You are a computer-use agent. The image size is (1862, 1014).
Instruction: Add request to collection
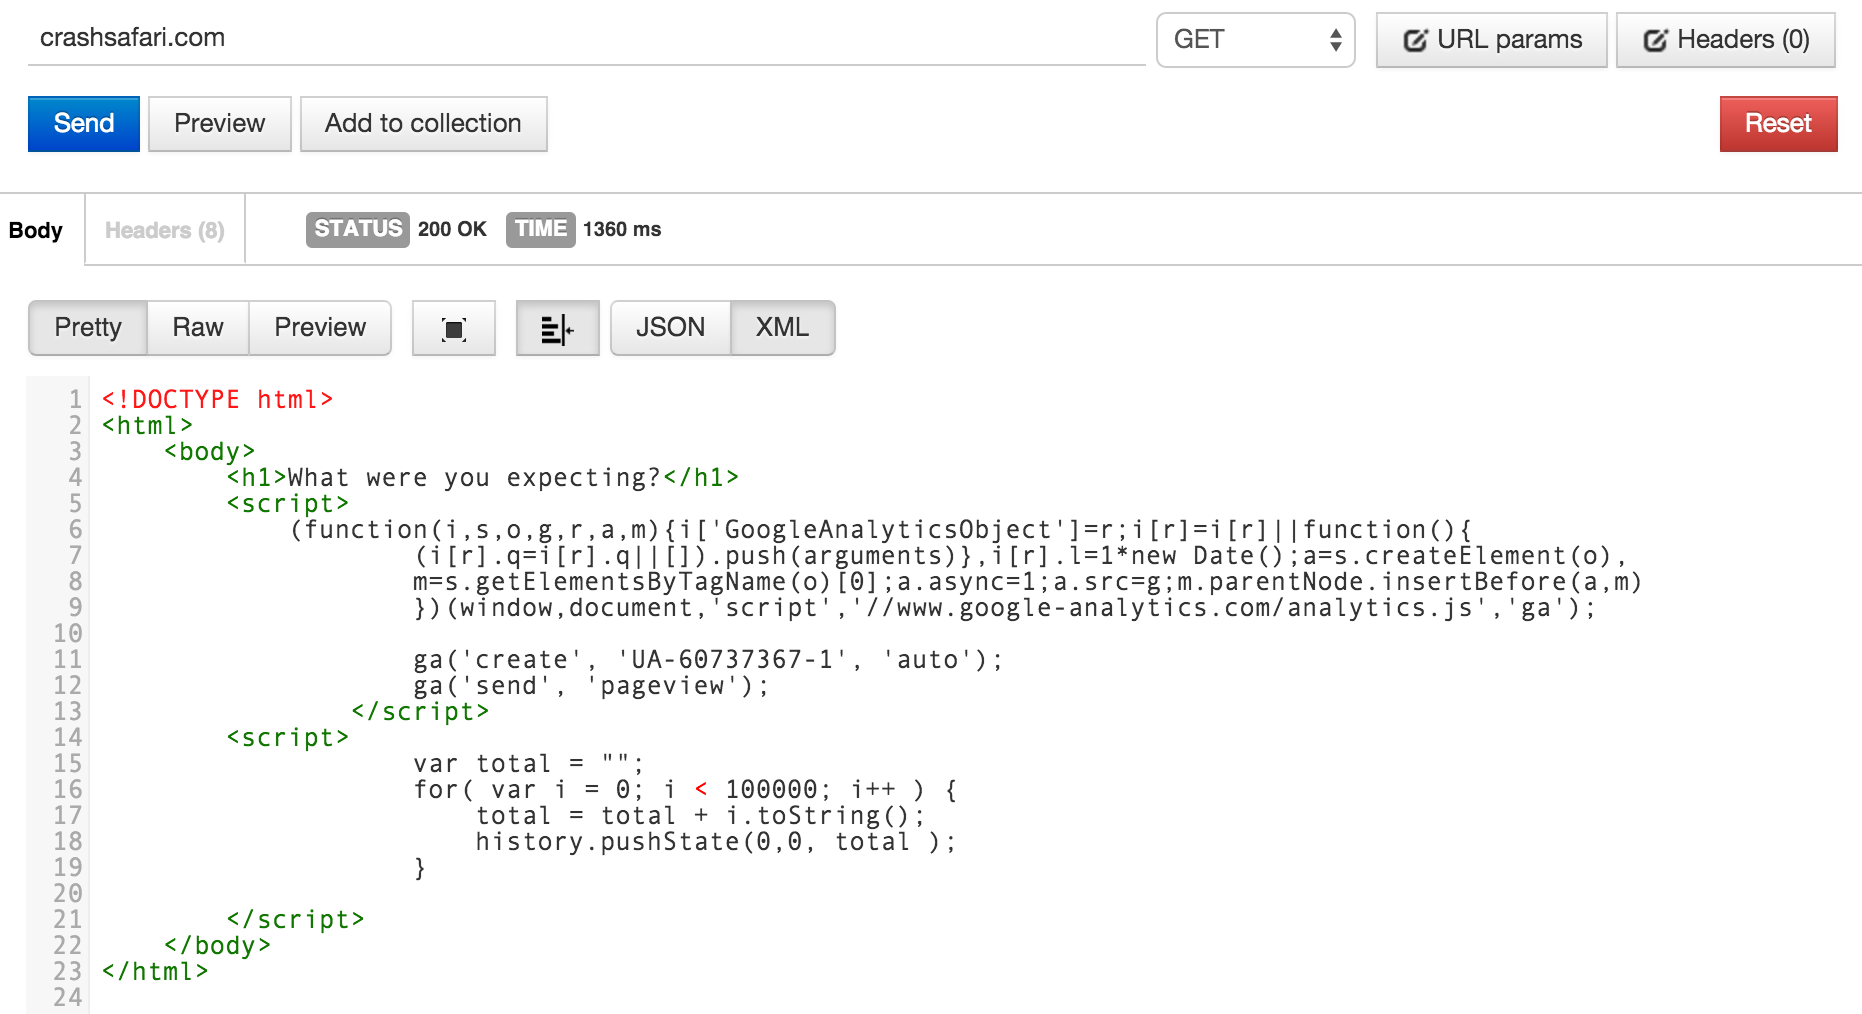[423, 124]
